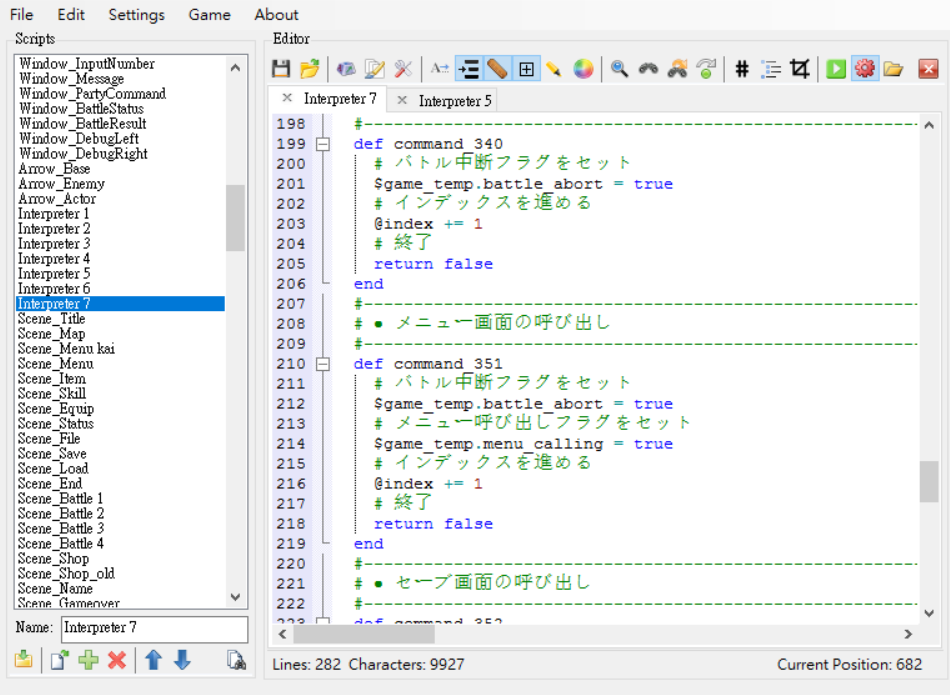Screen dimensions: 950x695
Task: Click the editor scroll right arrow
Action: 908,634
